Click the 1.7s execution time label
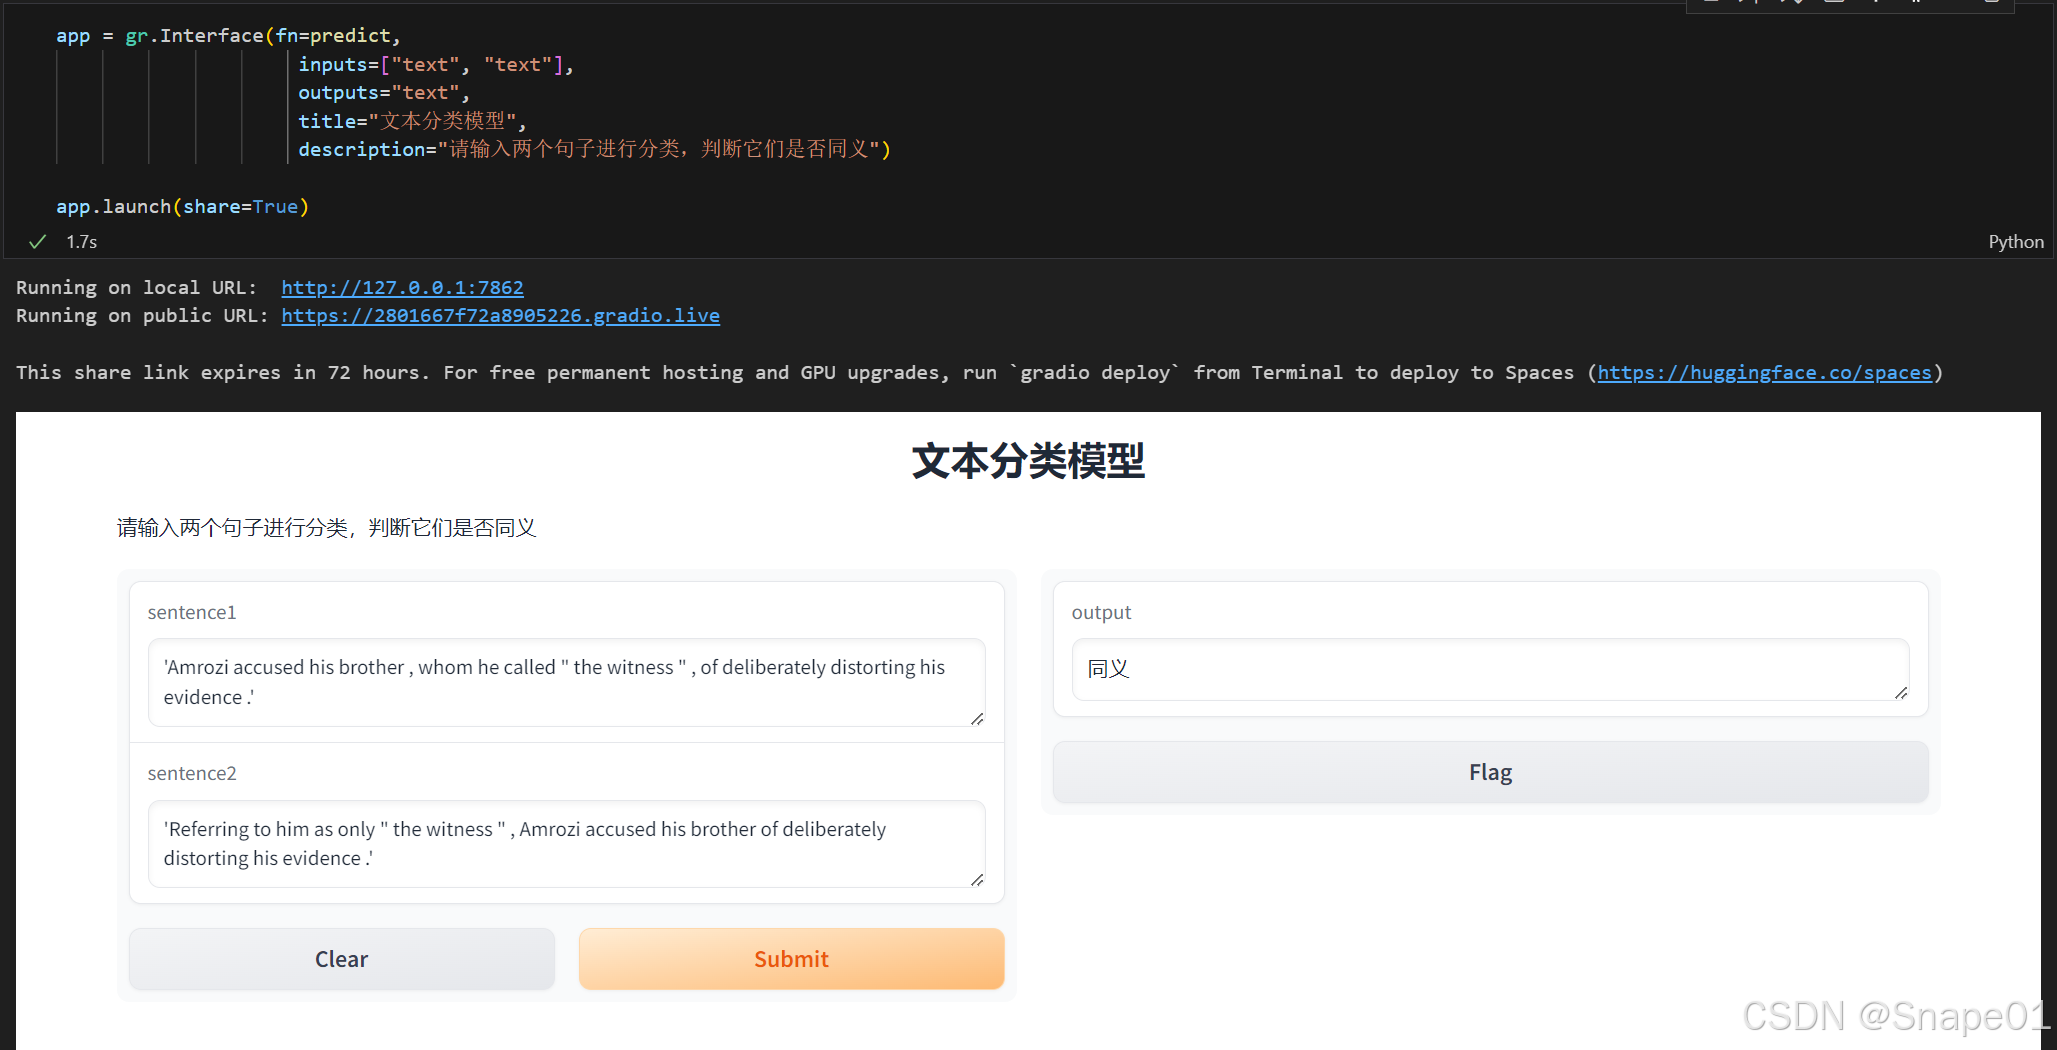Image resolution: width=2057 pixels, height=1050 pixels. point(80,241)
